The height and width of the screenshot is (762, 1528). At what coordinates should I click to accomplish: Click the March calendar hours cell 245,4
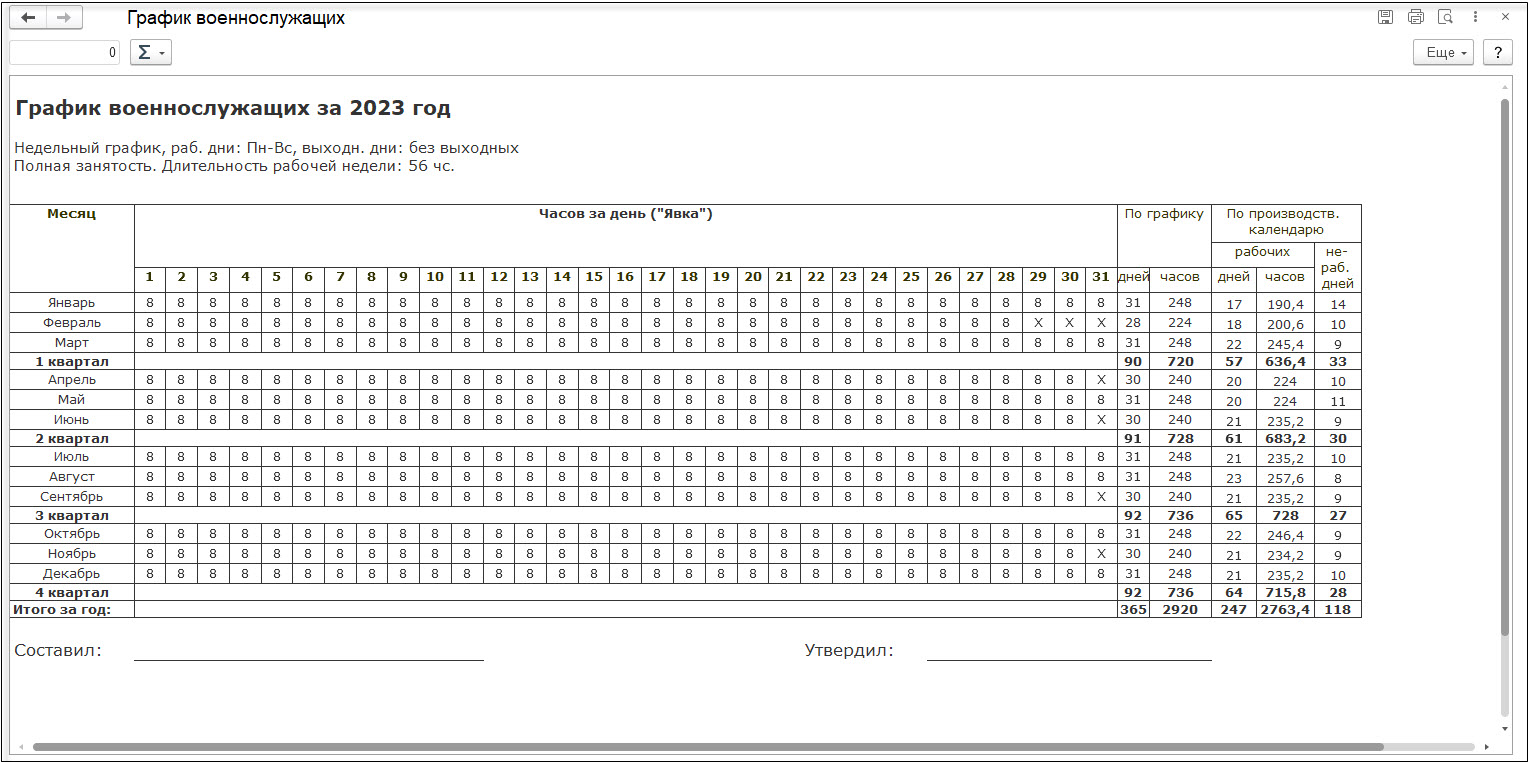click(1285, 344)
